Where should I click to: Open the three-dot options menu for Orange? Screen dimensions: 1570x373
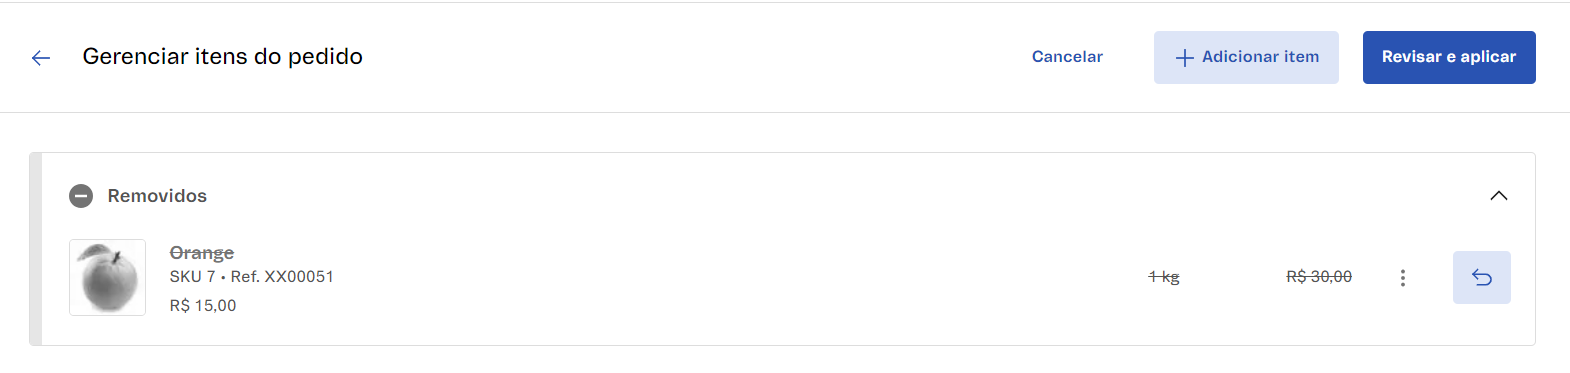click(1403, 278)
